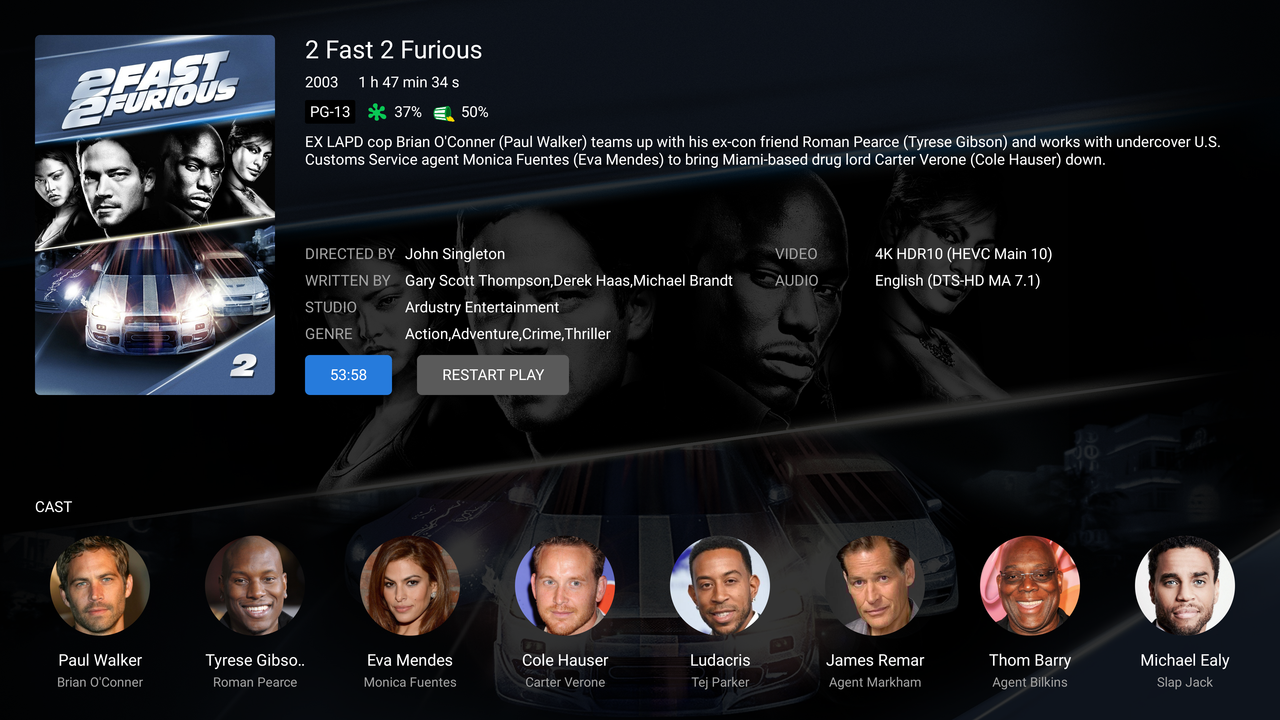The height and width of the screenshot is (720, 1280).
Task: Click the RESTART PLAY button
Action: [493, 375]
